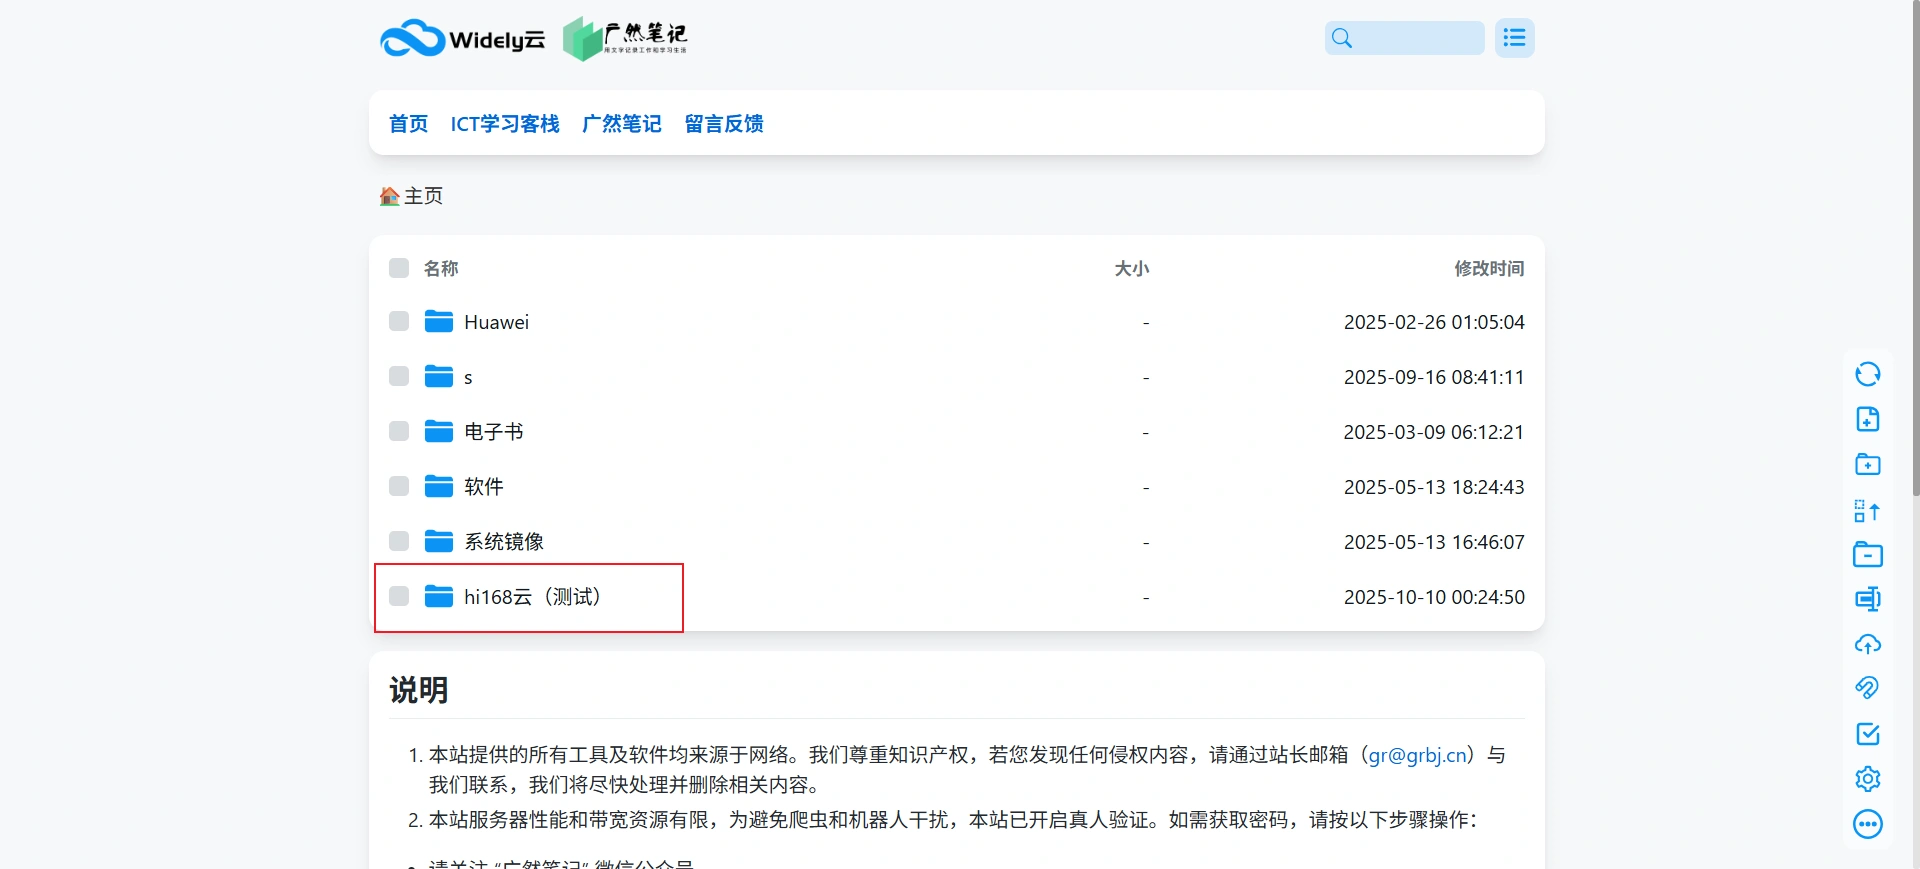This screenshot has width=1920, height=869.
Task: Go to the 留言反馈 navigation item
Action: [724, 124]
